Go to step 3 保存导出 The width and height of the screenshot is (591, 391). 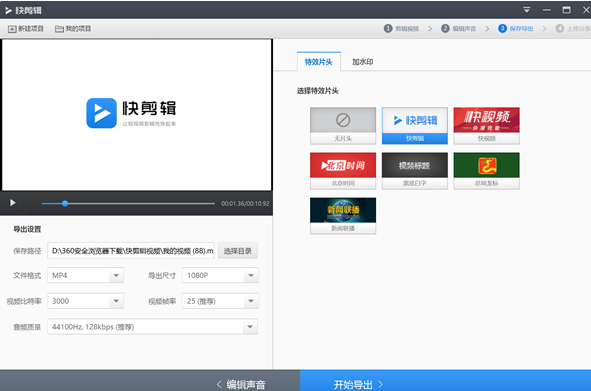(x=516, y=29)
